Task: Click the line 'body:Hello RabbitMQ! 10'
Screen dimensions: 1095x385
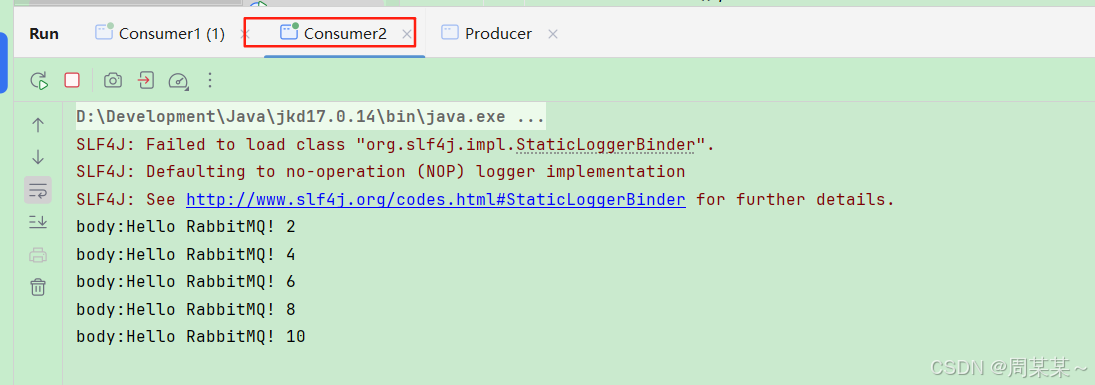Action: coord(191,337)
